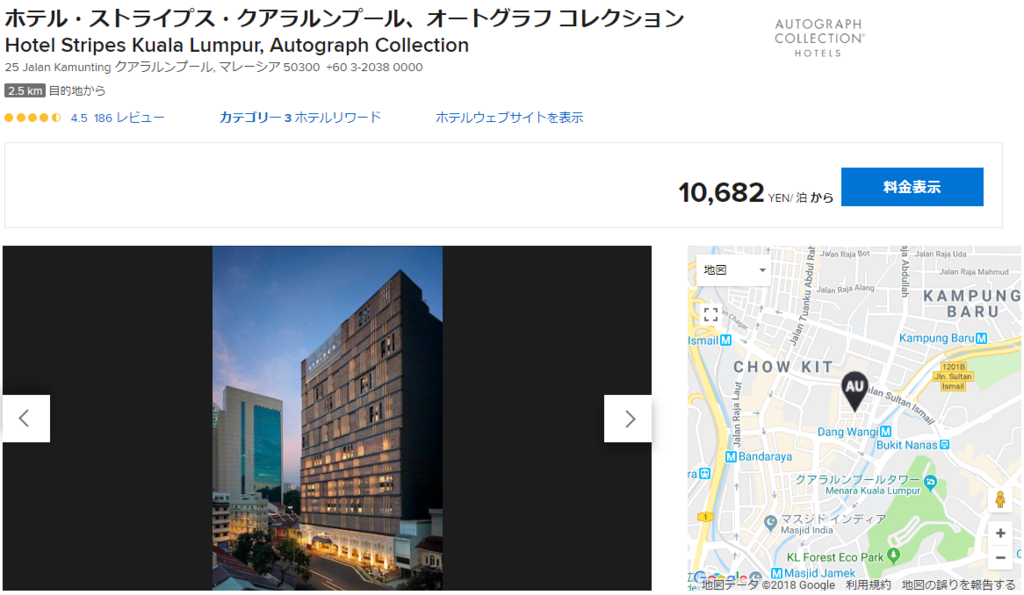Click the Autograph Collection Hotels logo

click(x=819, y=38)
